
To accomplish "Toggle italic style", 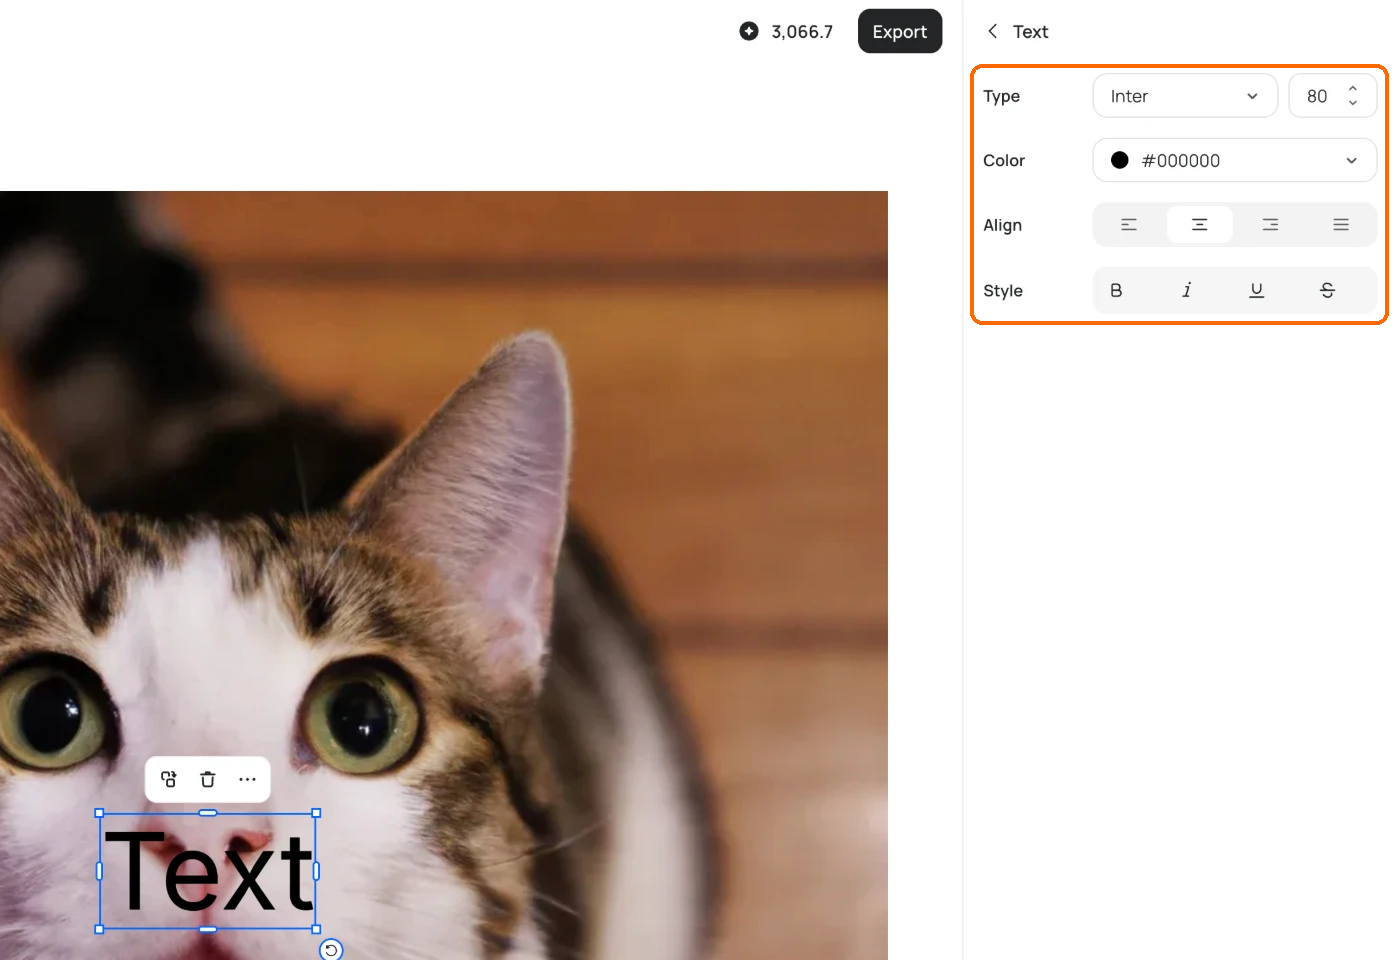I will click(1187, 290).
